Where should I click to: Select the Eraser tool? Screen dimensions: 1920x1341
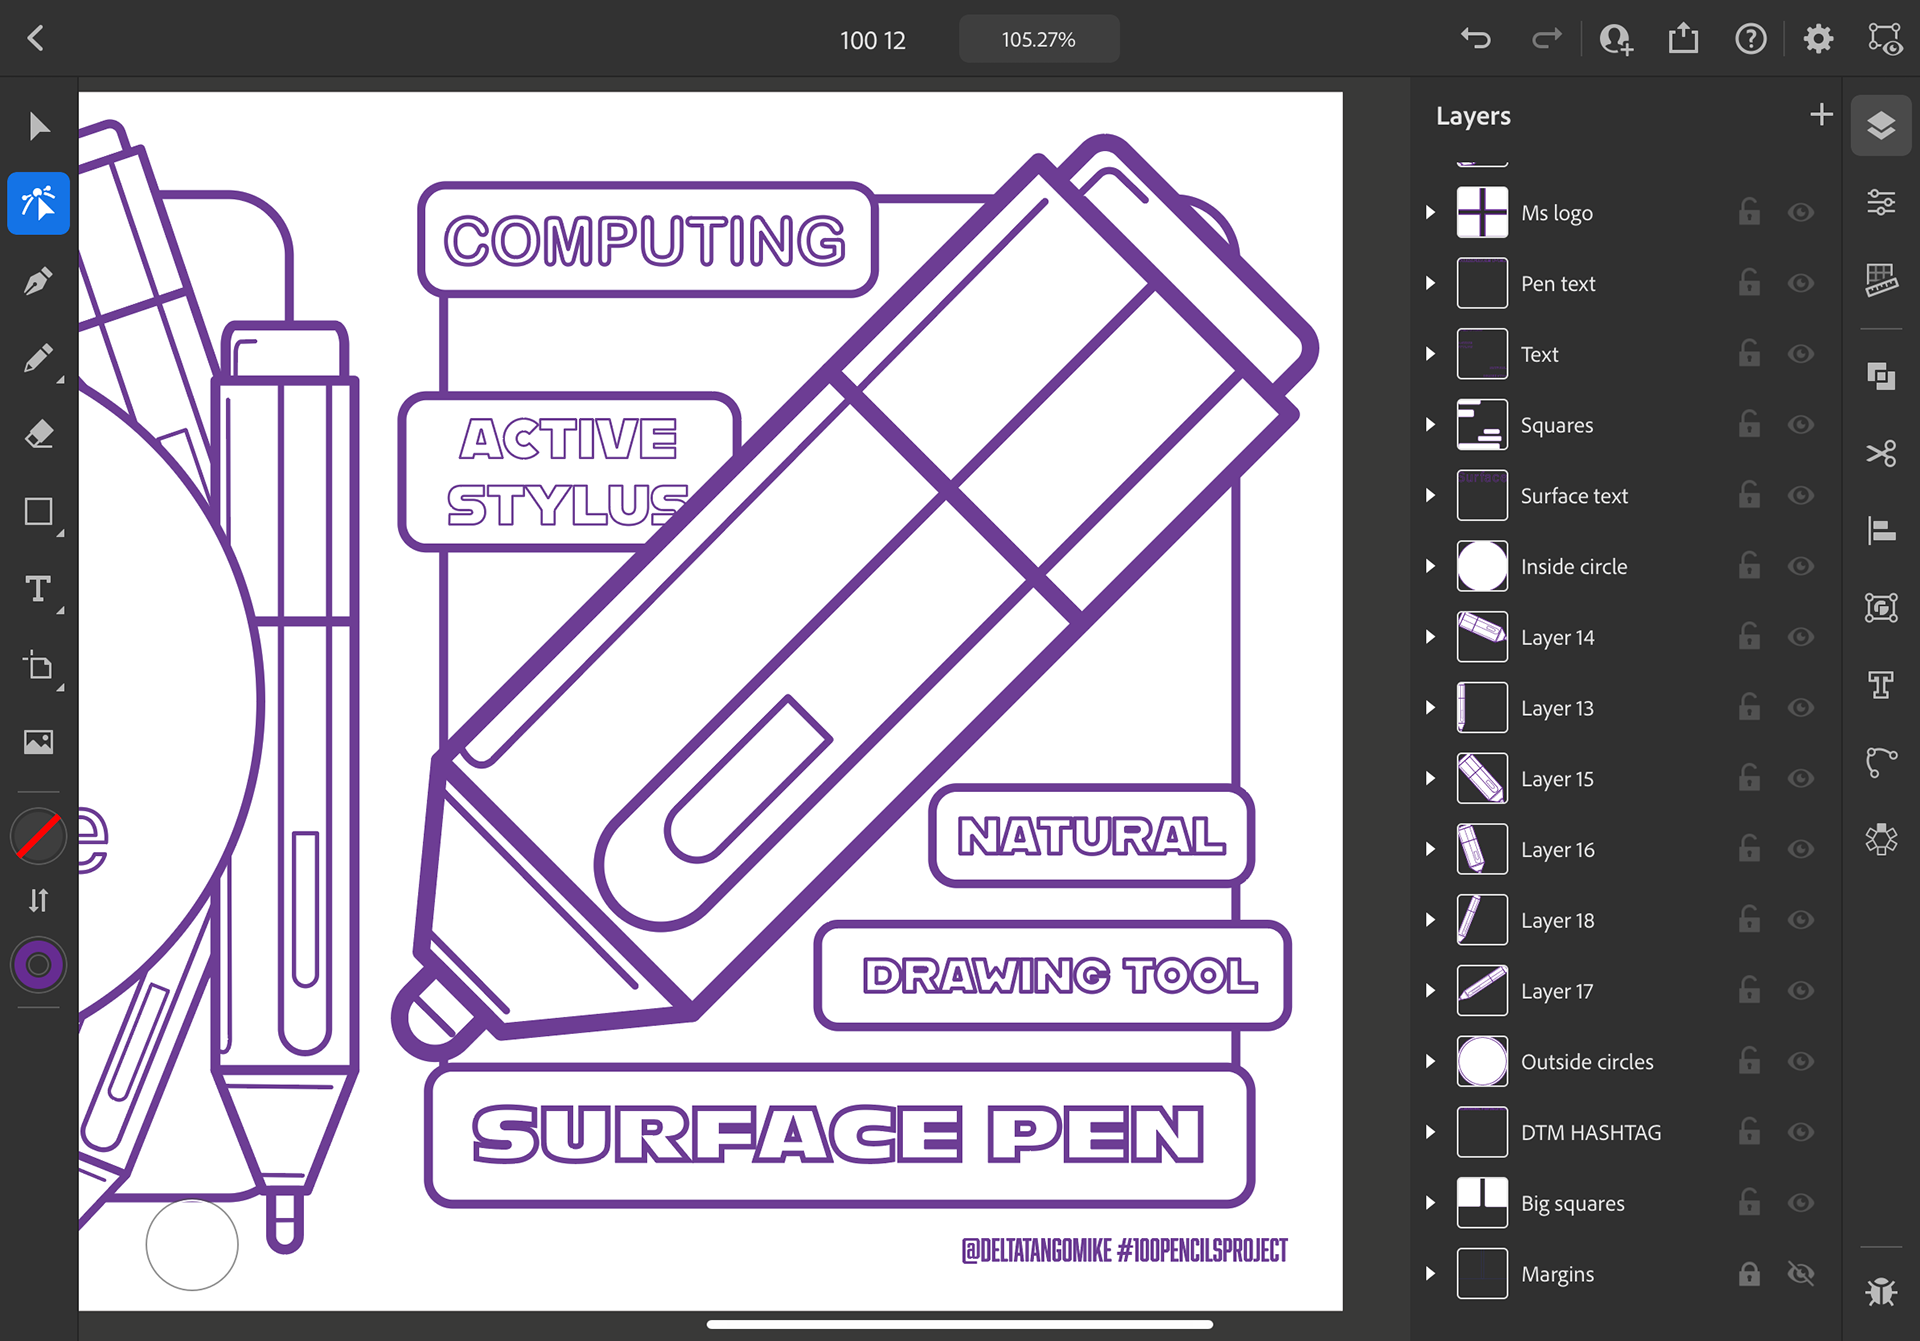38,435
